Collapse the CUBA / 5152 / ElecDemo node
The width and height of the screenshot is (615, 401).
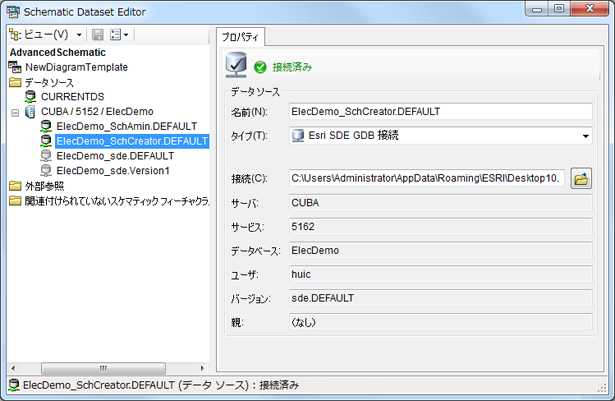pos(15,113)
